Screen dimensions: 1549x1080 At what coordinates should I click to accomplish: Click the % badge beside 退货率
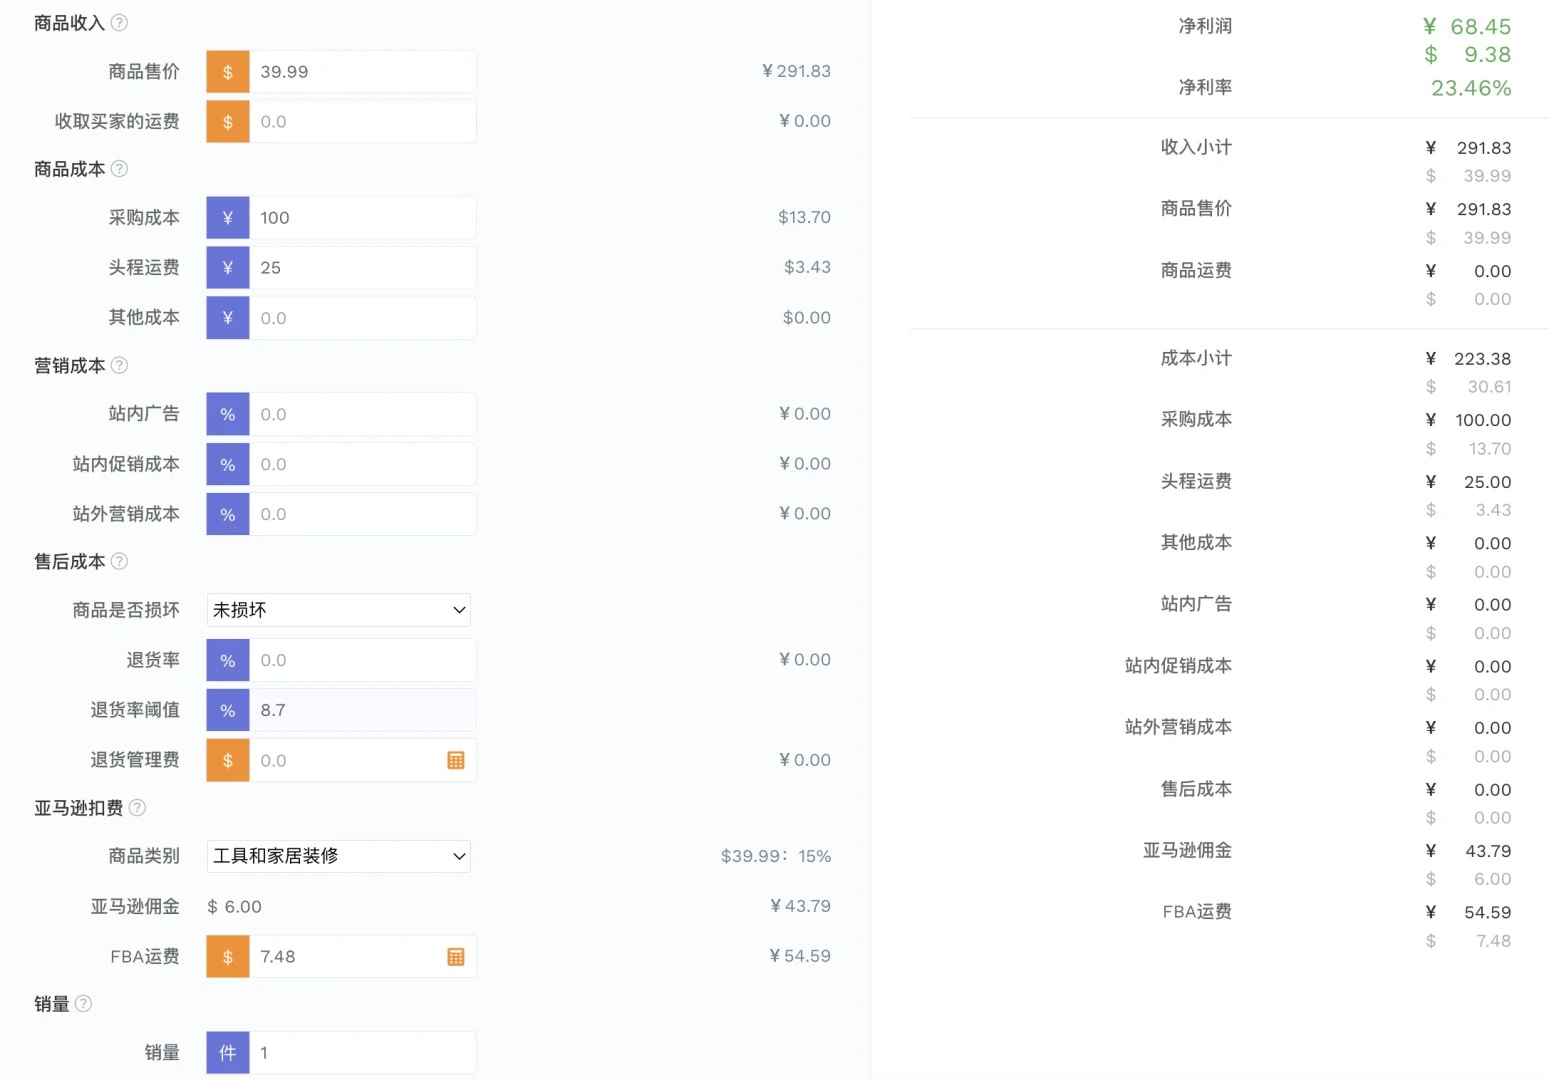pos(227,660)
